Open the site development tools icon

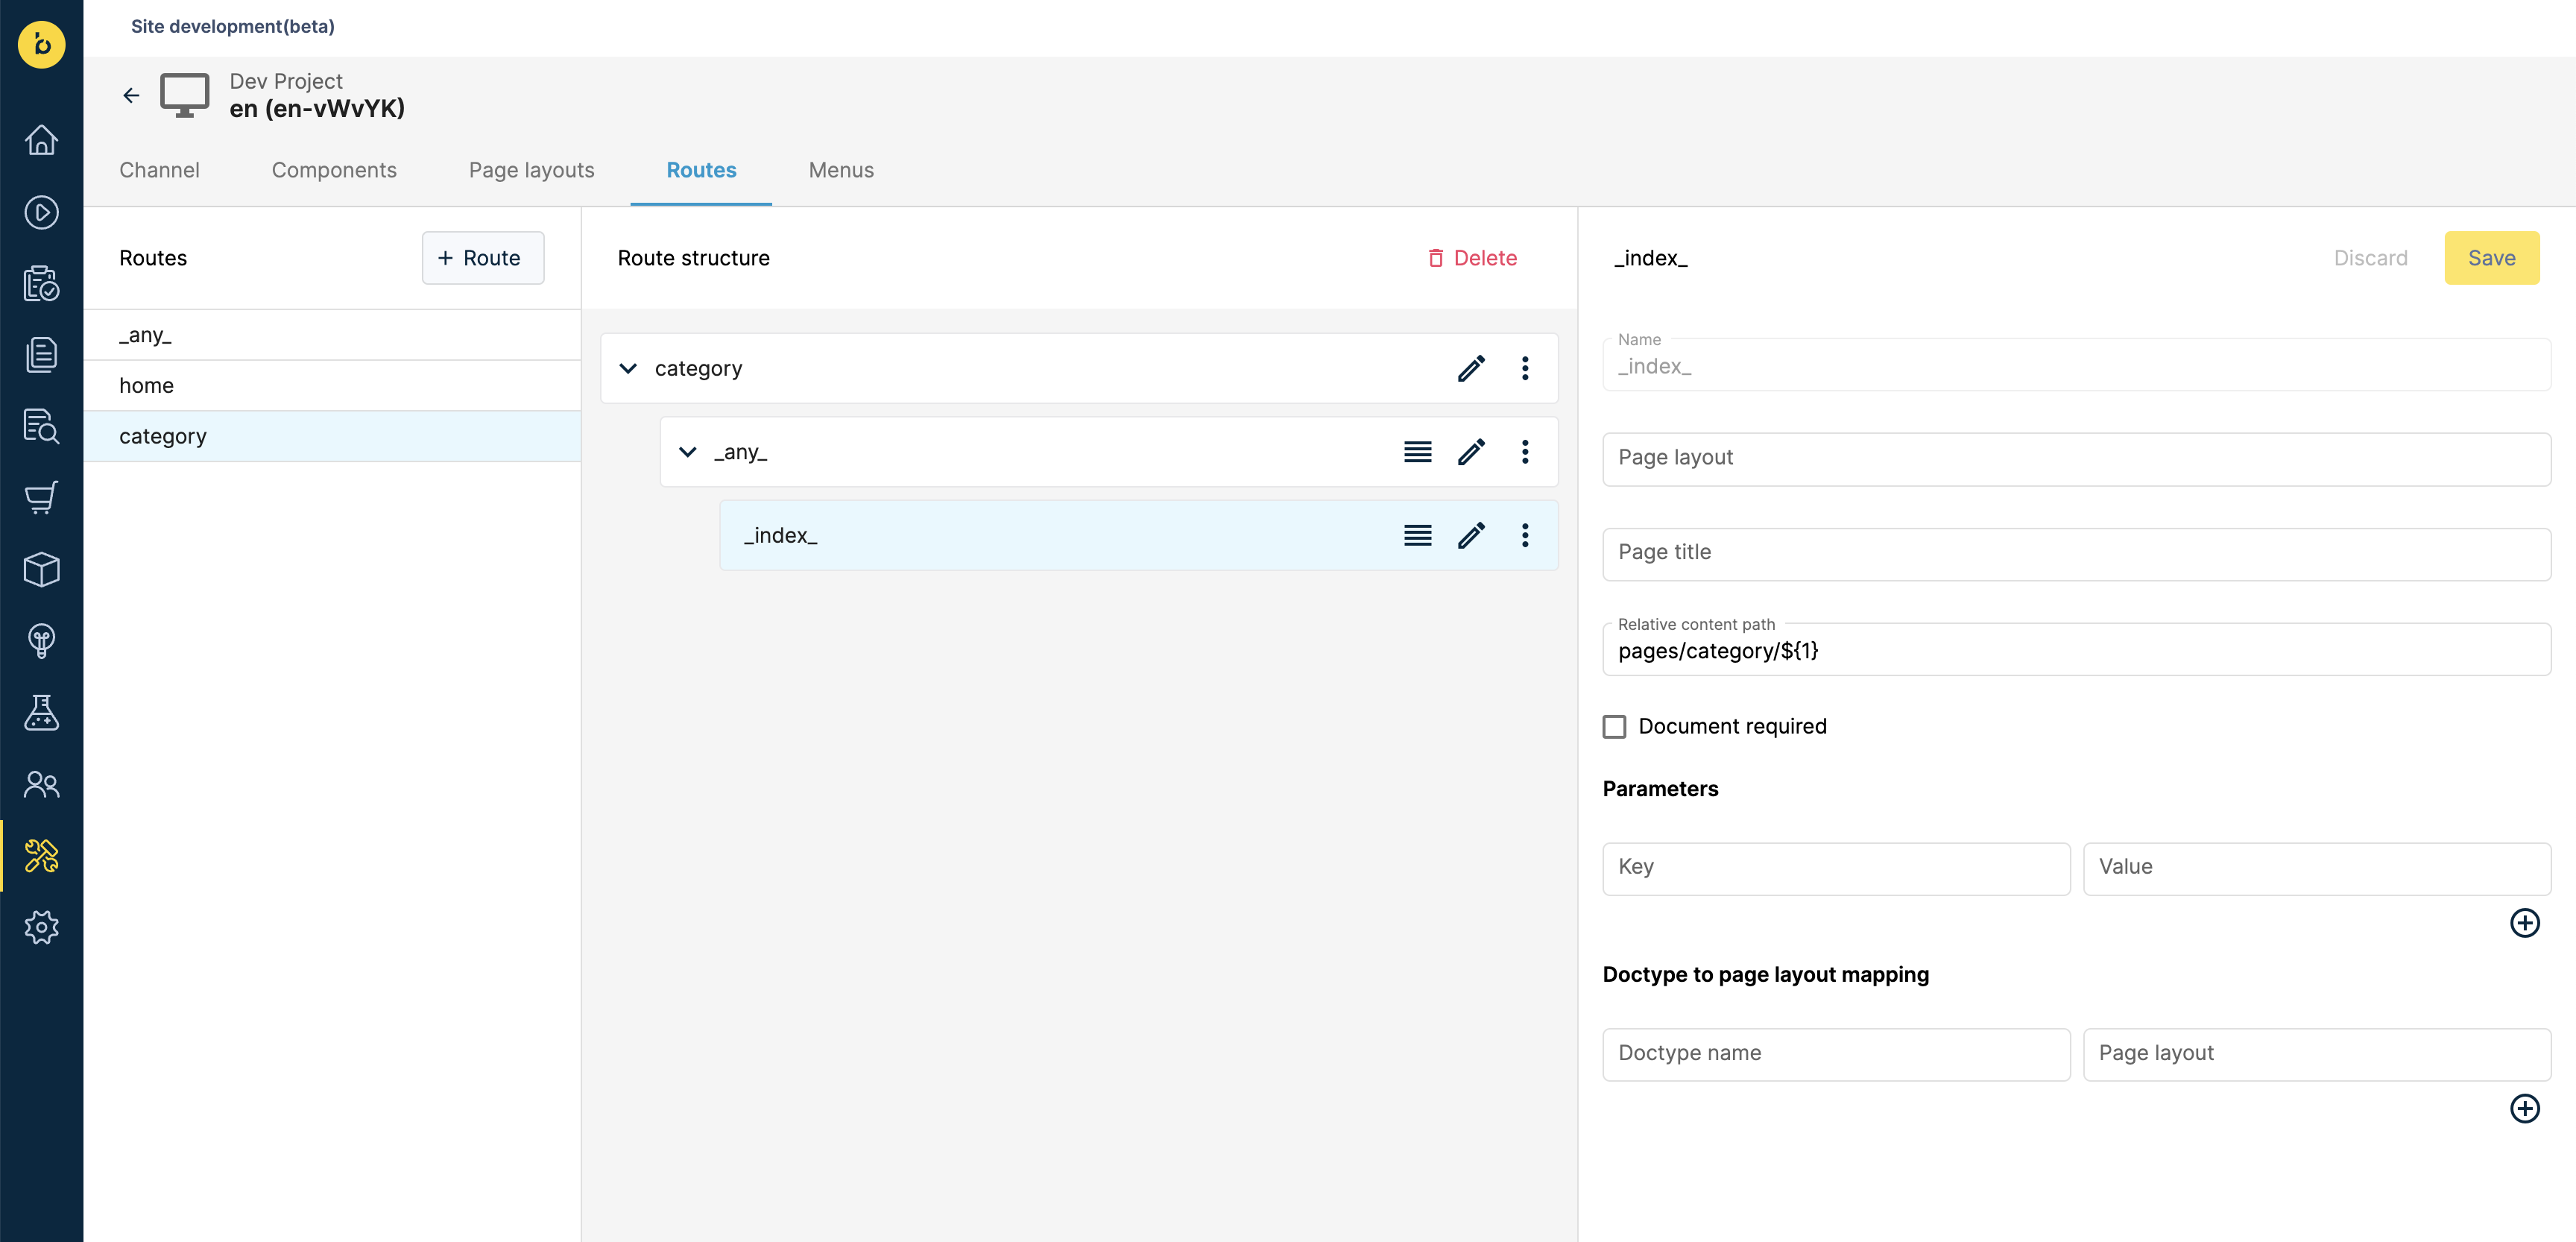(x=41, y=856)
